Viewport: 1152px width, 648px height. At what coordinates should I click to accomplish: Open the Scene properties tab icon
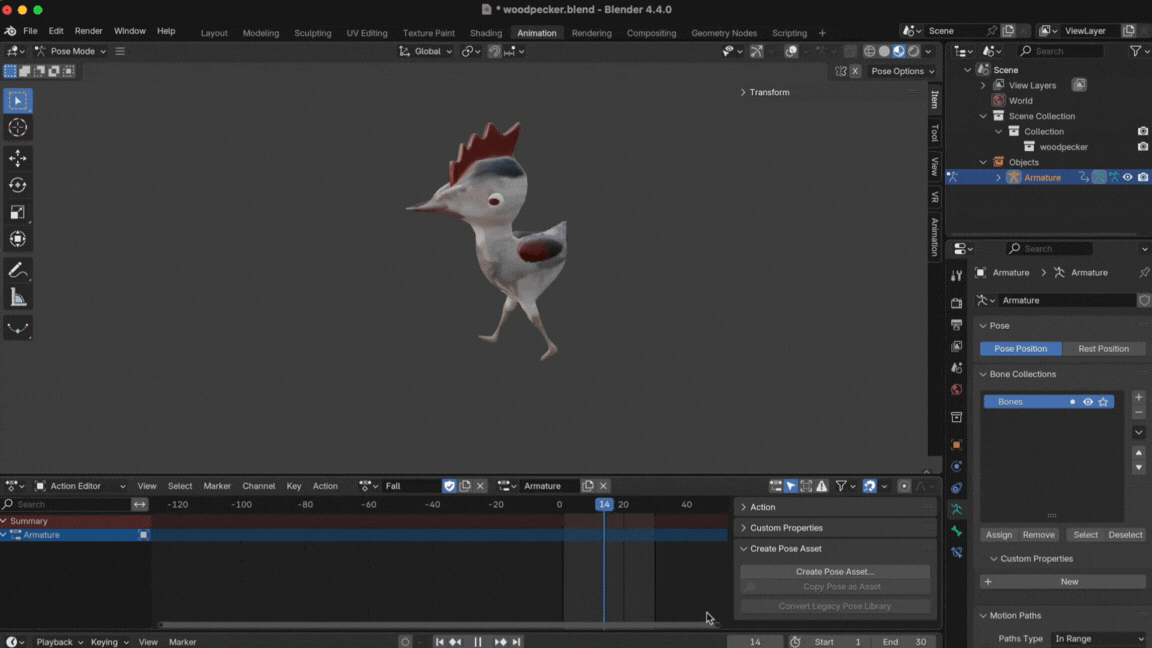coord(956,367)
